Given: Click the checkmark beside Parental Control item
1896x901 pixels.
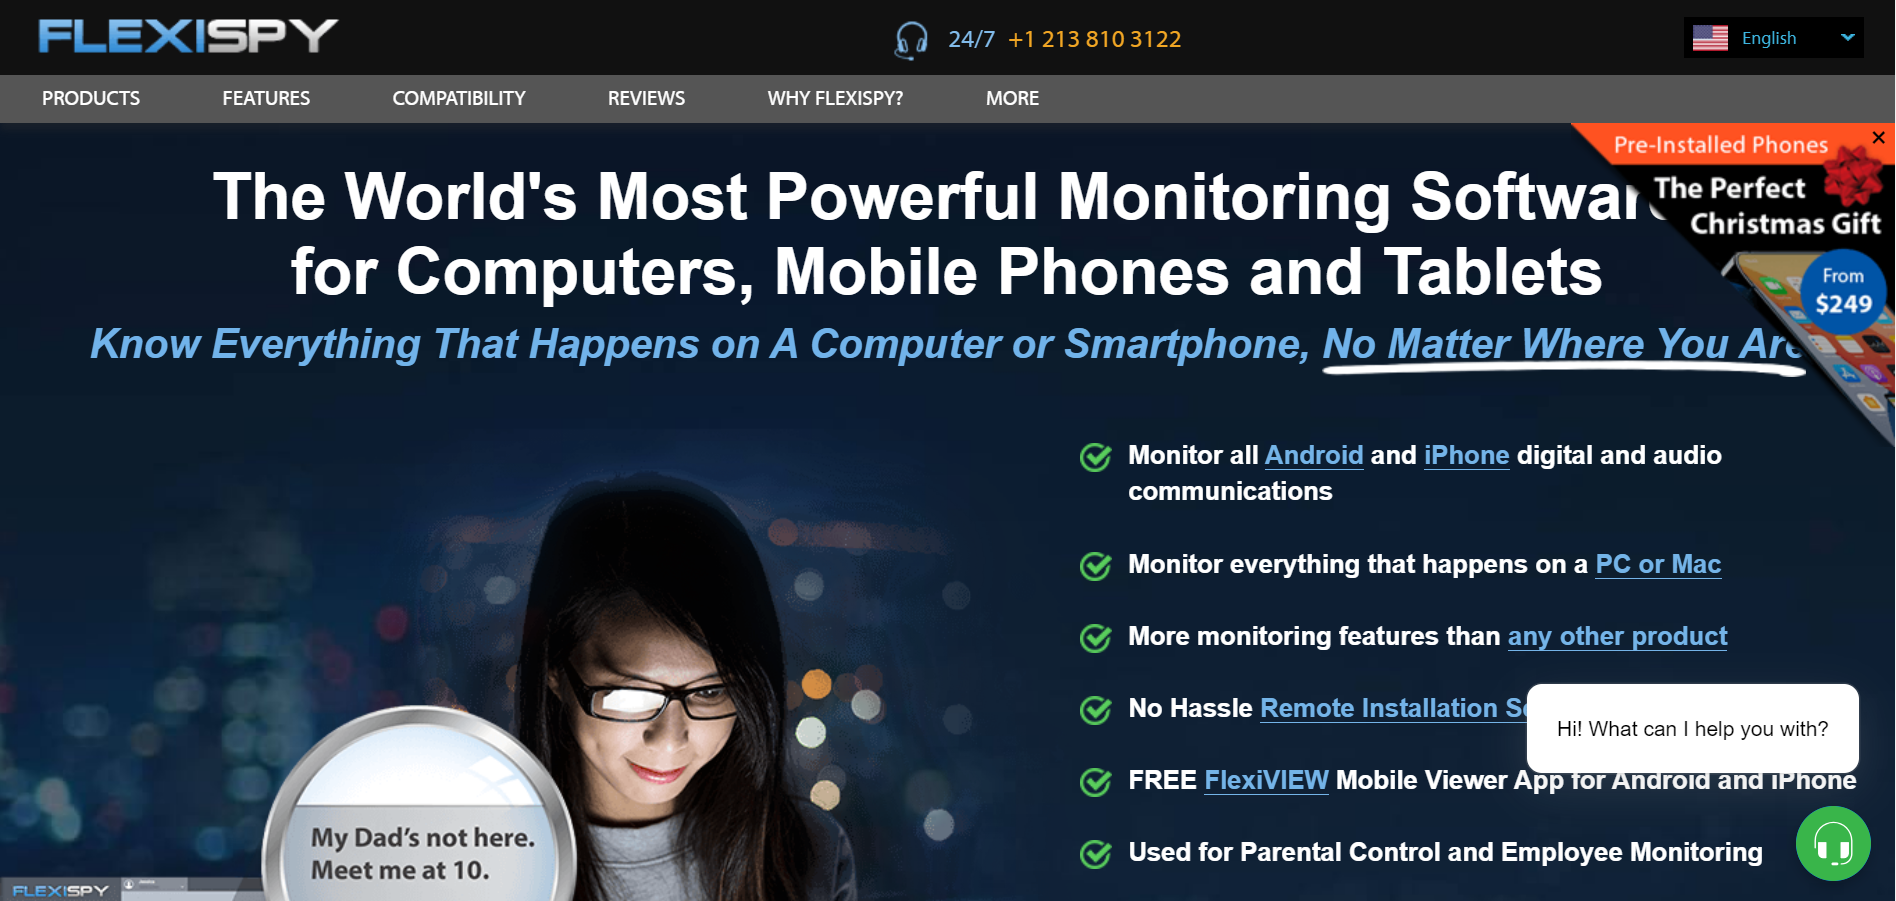Looking at the screenshot, I should click(1096, 854).
